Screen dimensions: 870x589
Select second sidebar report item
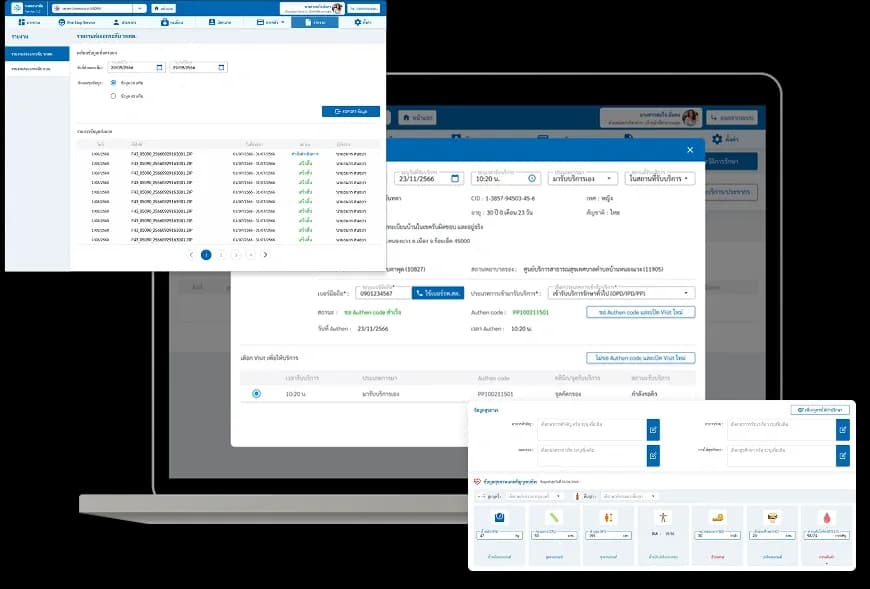tap(37, 69)
